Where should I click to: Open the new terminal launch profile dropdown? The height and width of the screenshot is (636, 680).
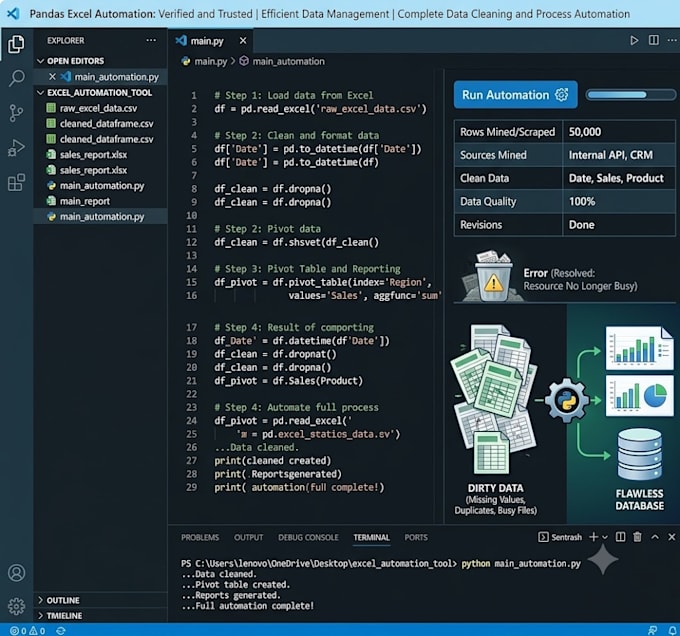605,538
